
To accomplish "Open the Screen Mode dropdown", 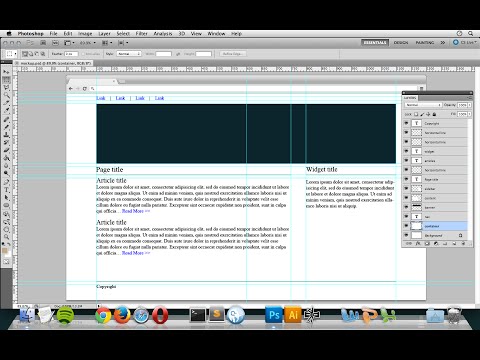I will click(x=123, y=43).
